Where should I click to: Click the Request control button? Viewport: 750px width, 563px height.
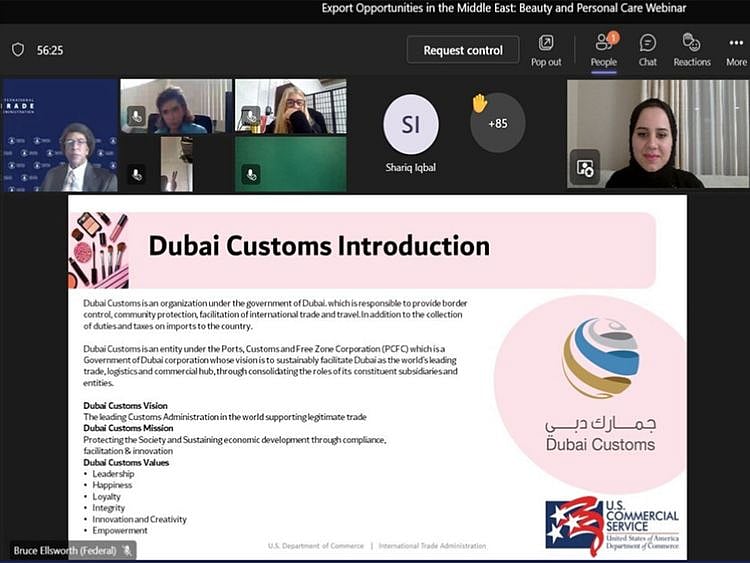pos(463,50)
